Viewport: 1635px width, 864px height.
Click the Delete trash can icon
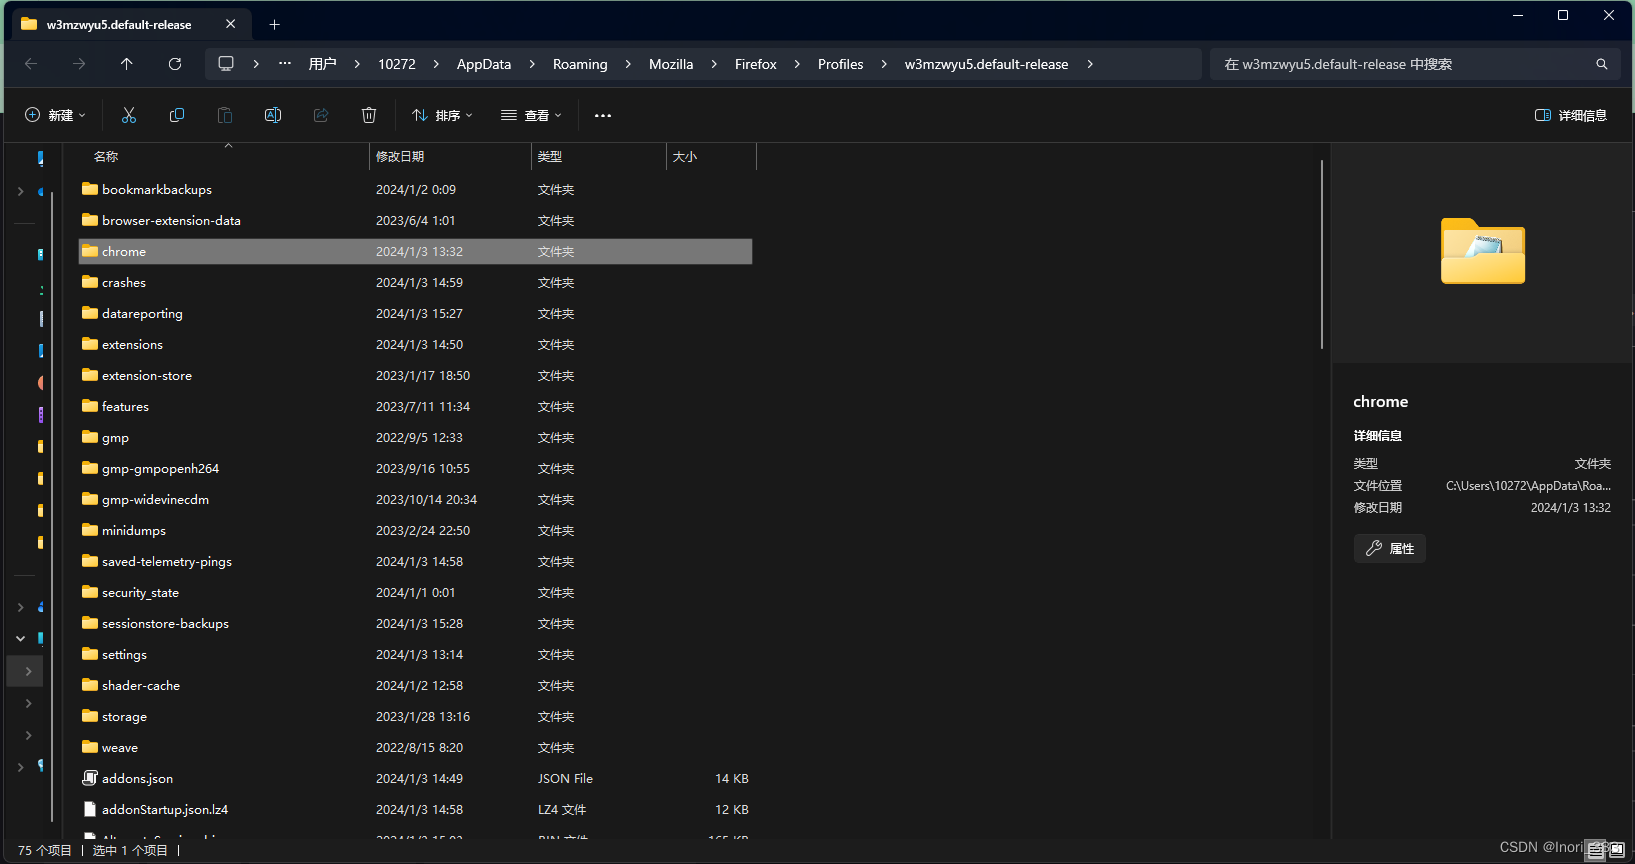[x=369, y=115]
